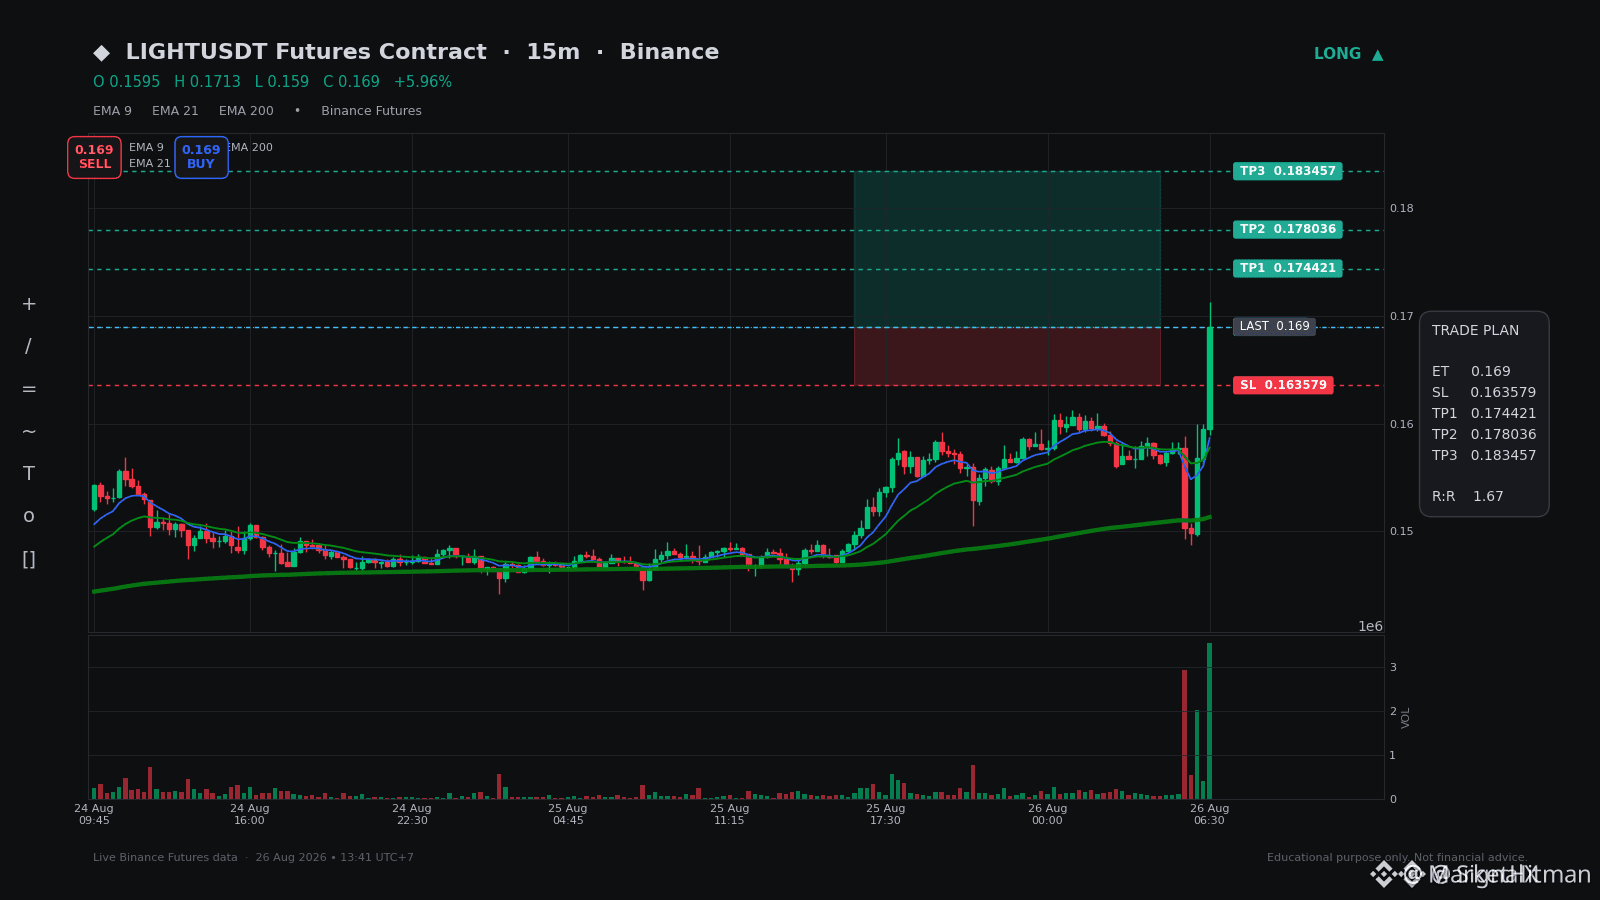Click the TRADE PLAN panel heading
The width and height of the screenshot is (1600, 900).
[x=1475, y=330]
